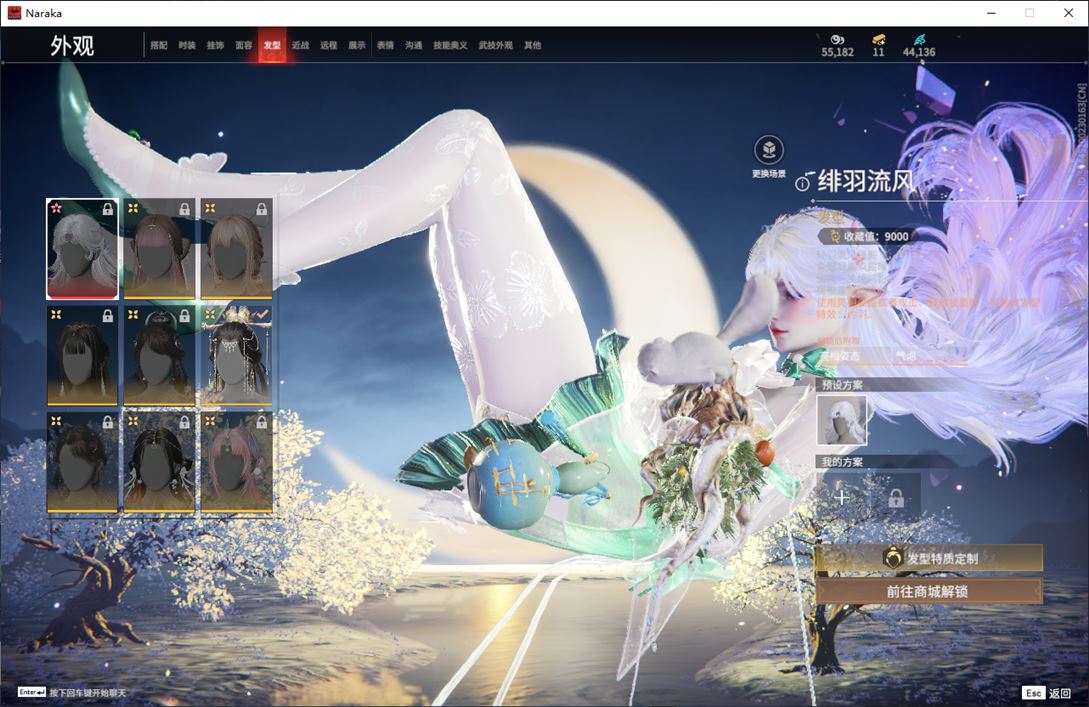Click the gold bar currency icon above 11
This screenshot has width=1089, height=707.
pyautogui.click(x=879, y=40)
